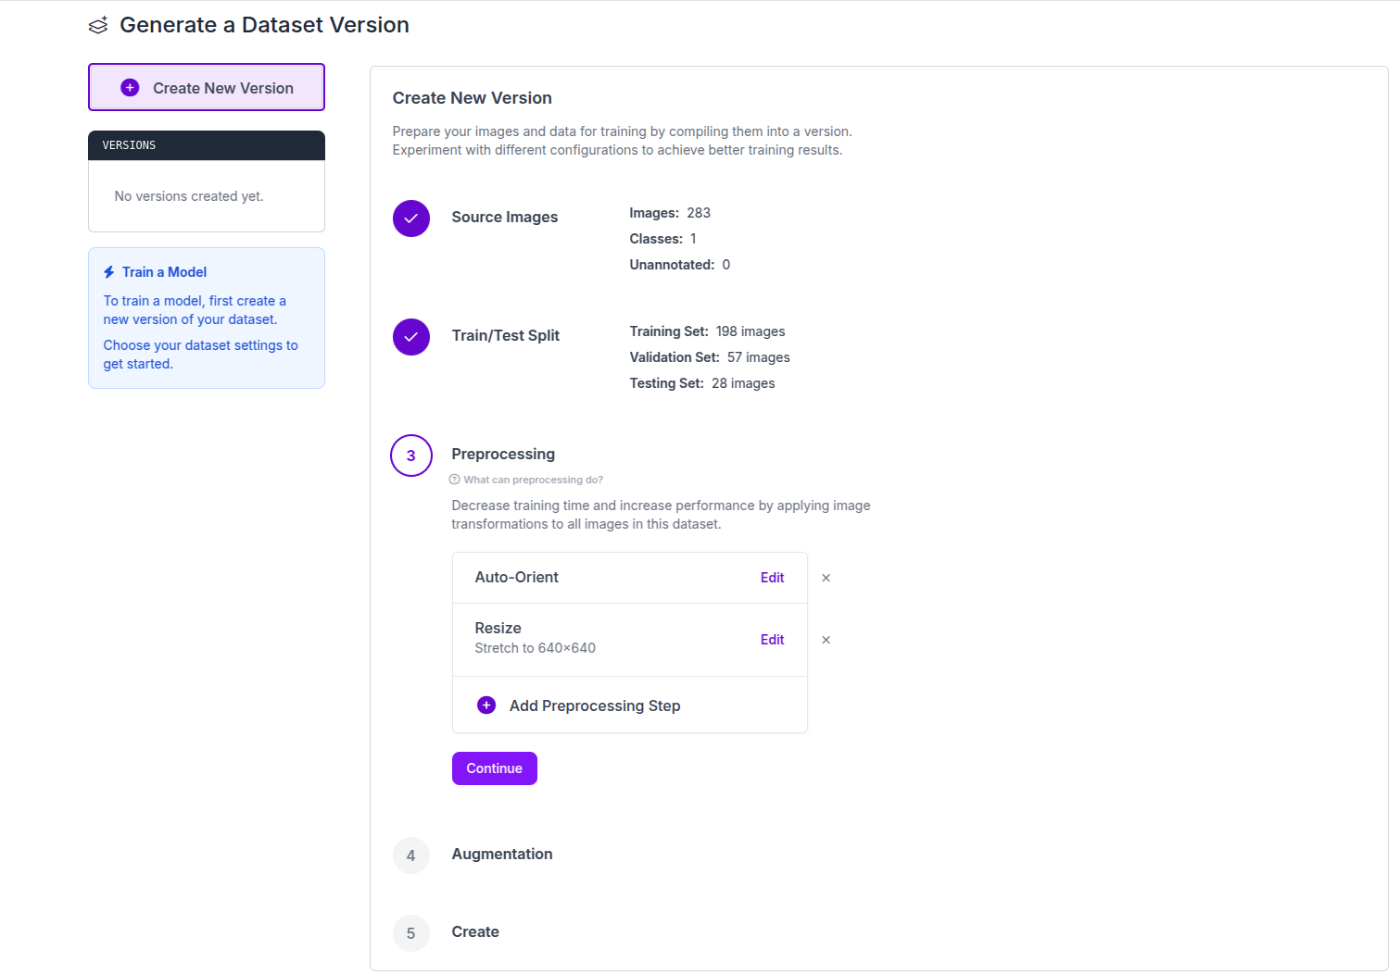Edit the Resize preprocessing step

(x=772, y=640)
